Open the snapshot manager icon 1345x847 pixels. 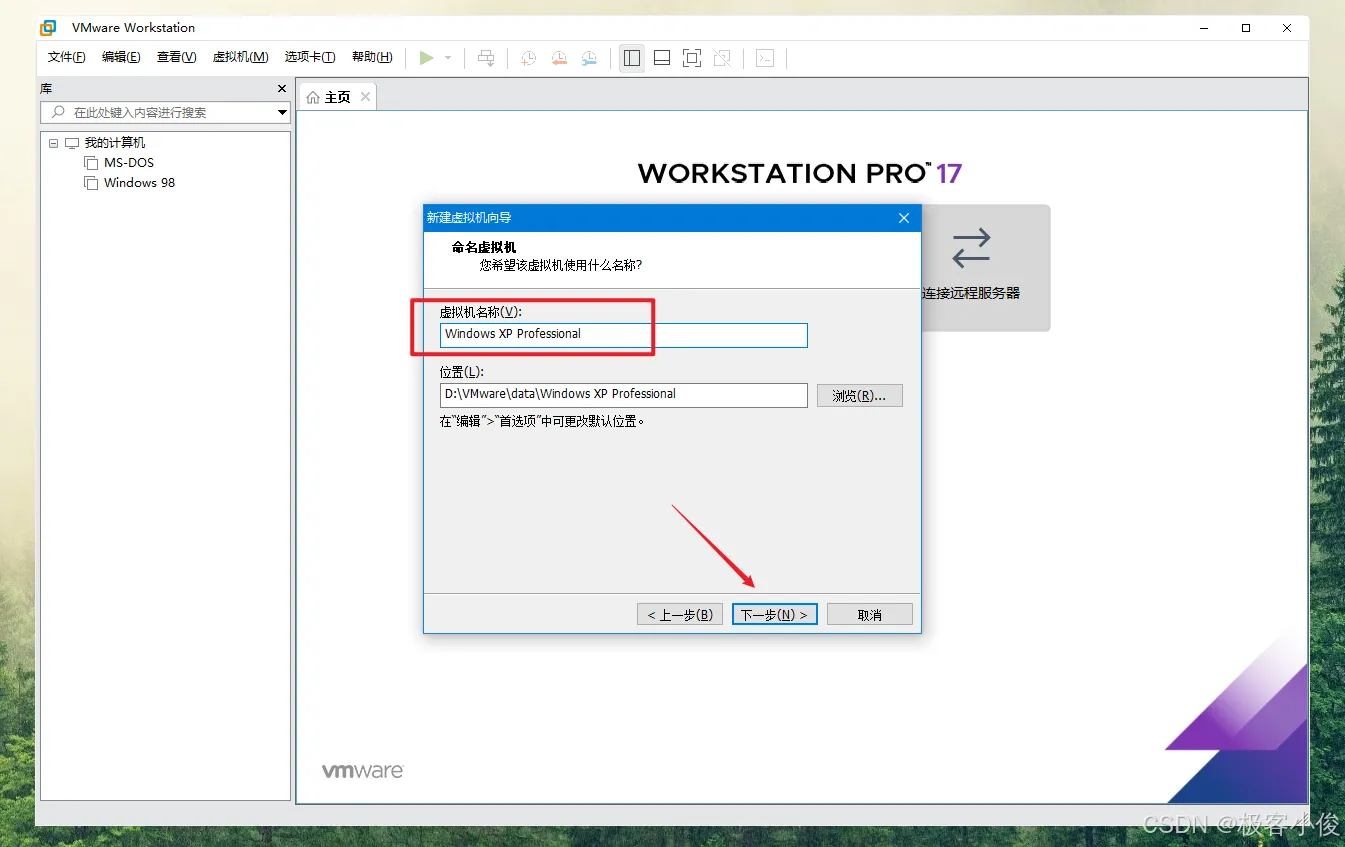click(590, 58)
